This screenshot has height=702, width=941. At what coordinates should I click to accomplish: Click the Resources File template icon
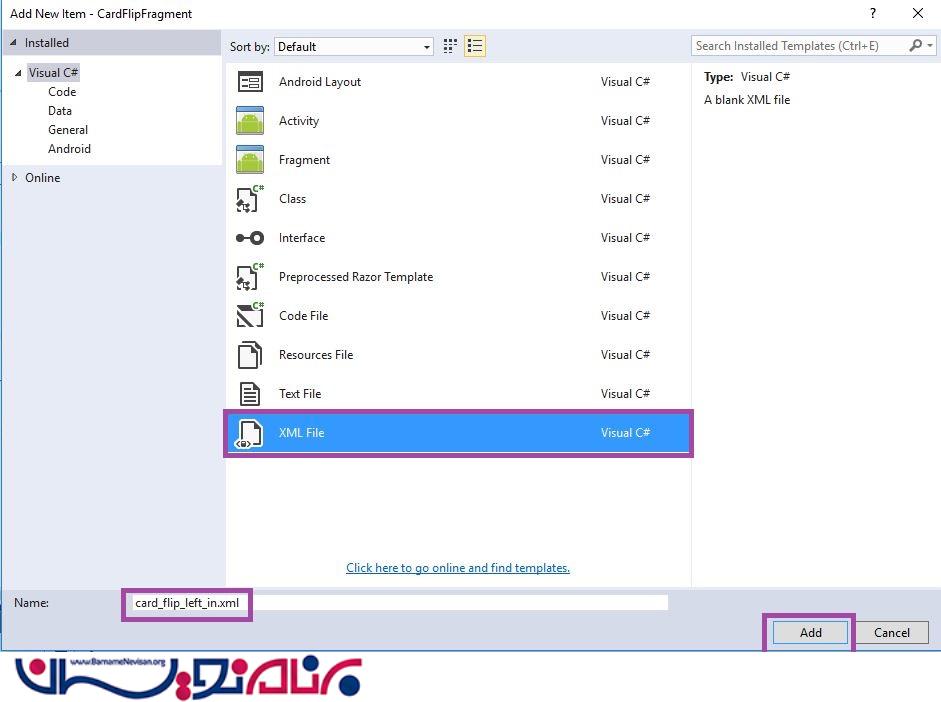coord(250,355)
